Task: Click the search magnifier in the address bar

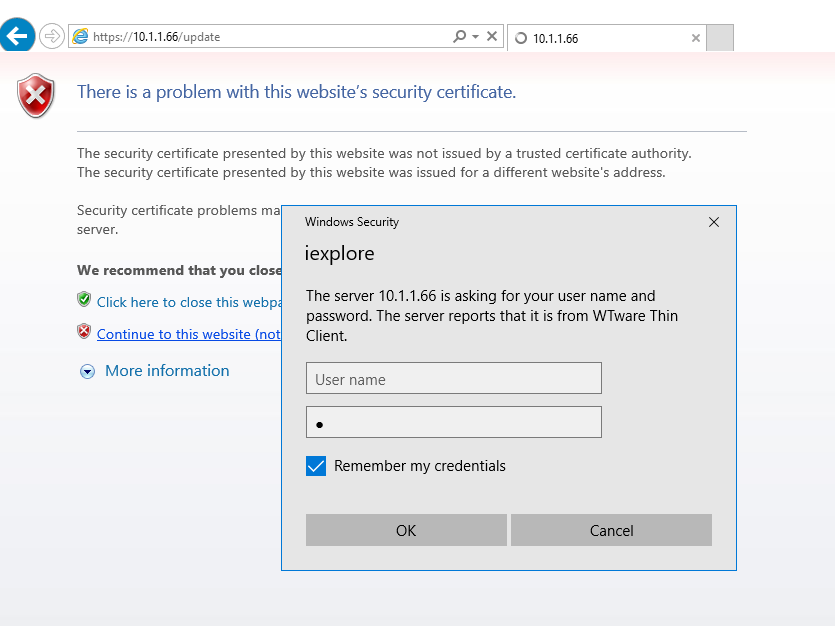Action: 459,35
